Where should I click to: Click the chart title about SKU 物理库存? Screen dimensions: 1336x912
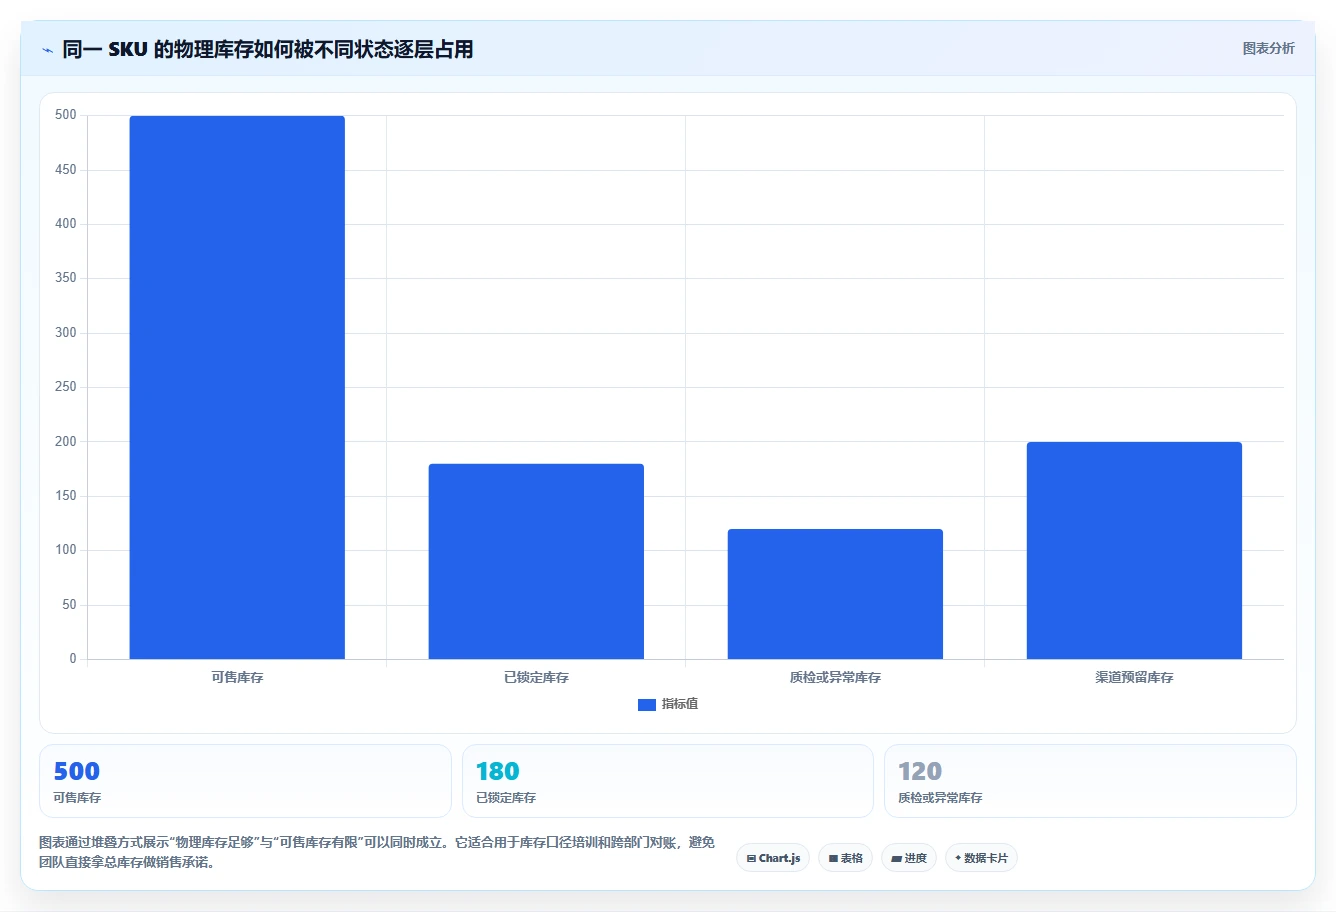tap(268, 49)
